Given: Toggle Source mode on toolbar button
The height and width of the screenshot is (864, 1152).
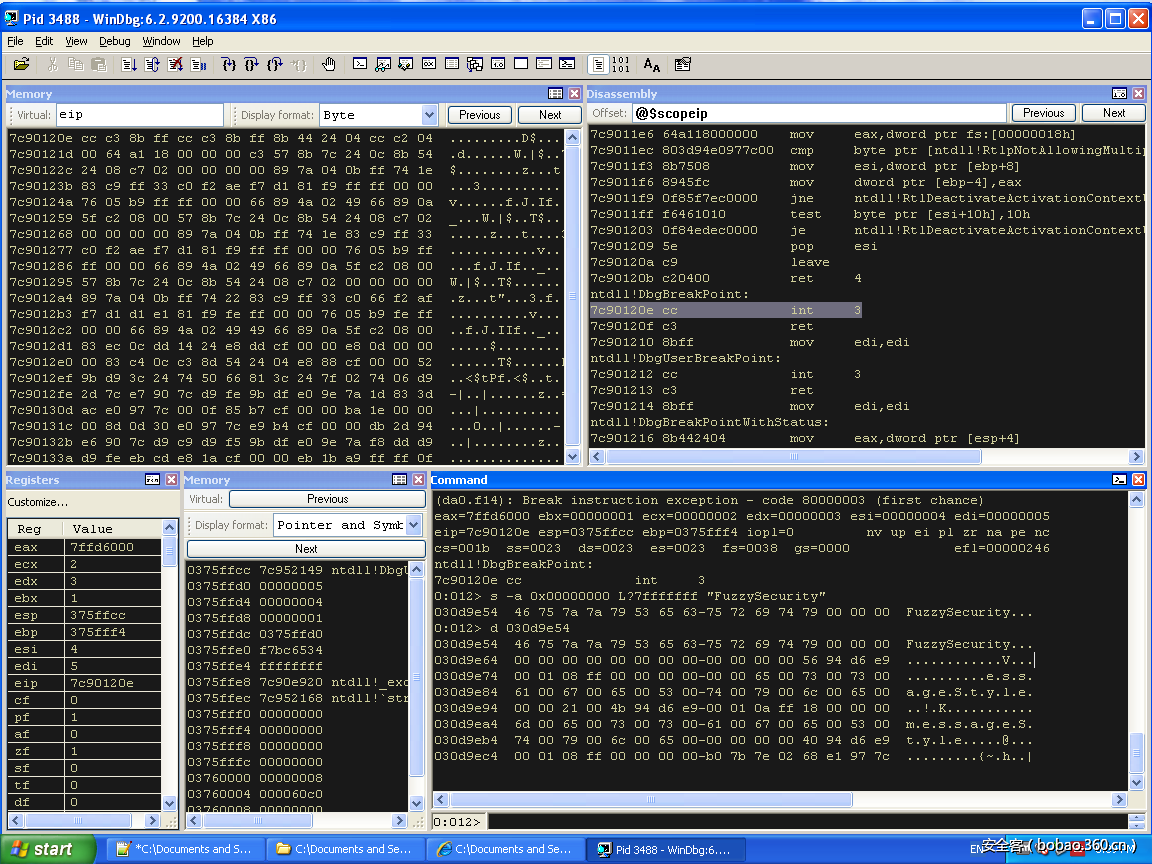Looking at the screenshot, I should [598, 64].
